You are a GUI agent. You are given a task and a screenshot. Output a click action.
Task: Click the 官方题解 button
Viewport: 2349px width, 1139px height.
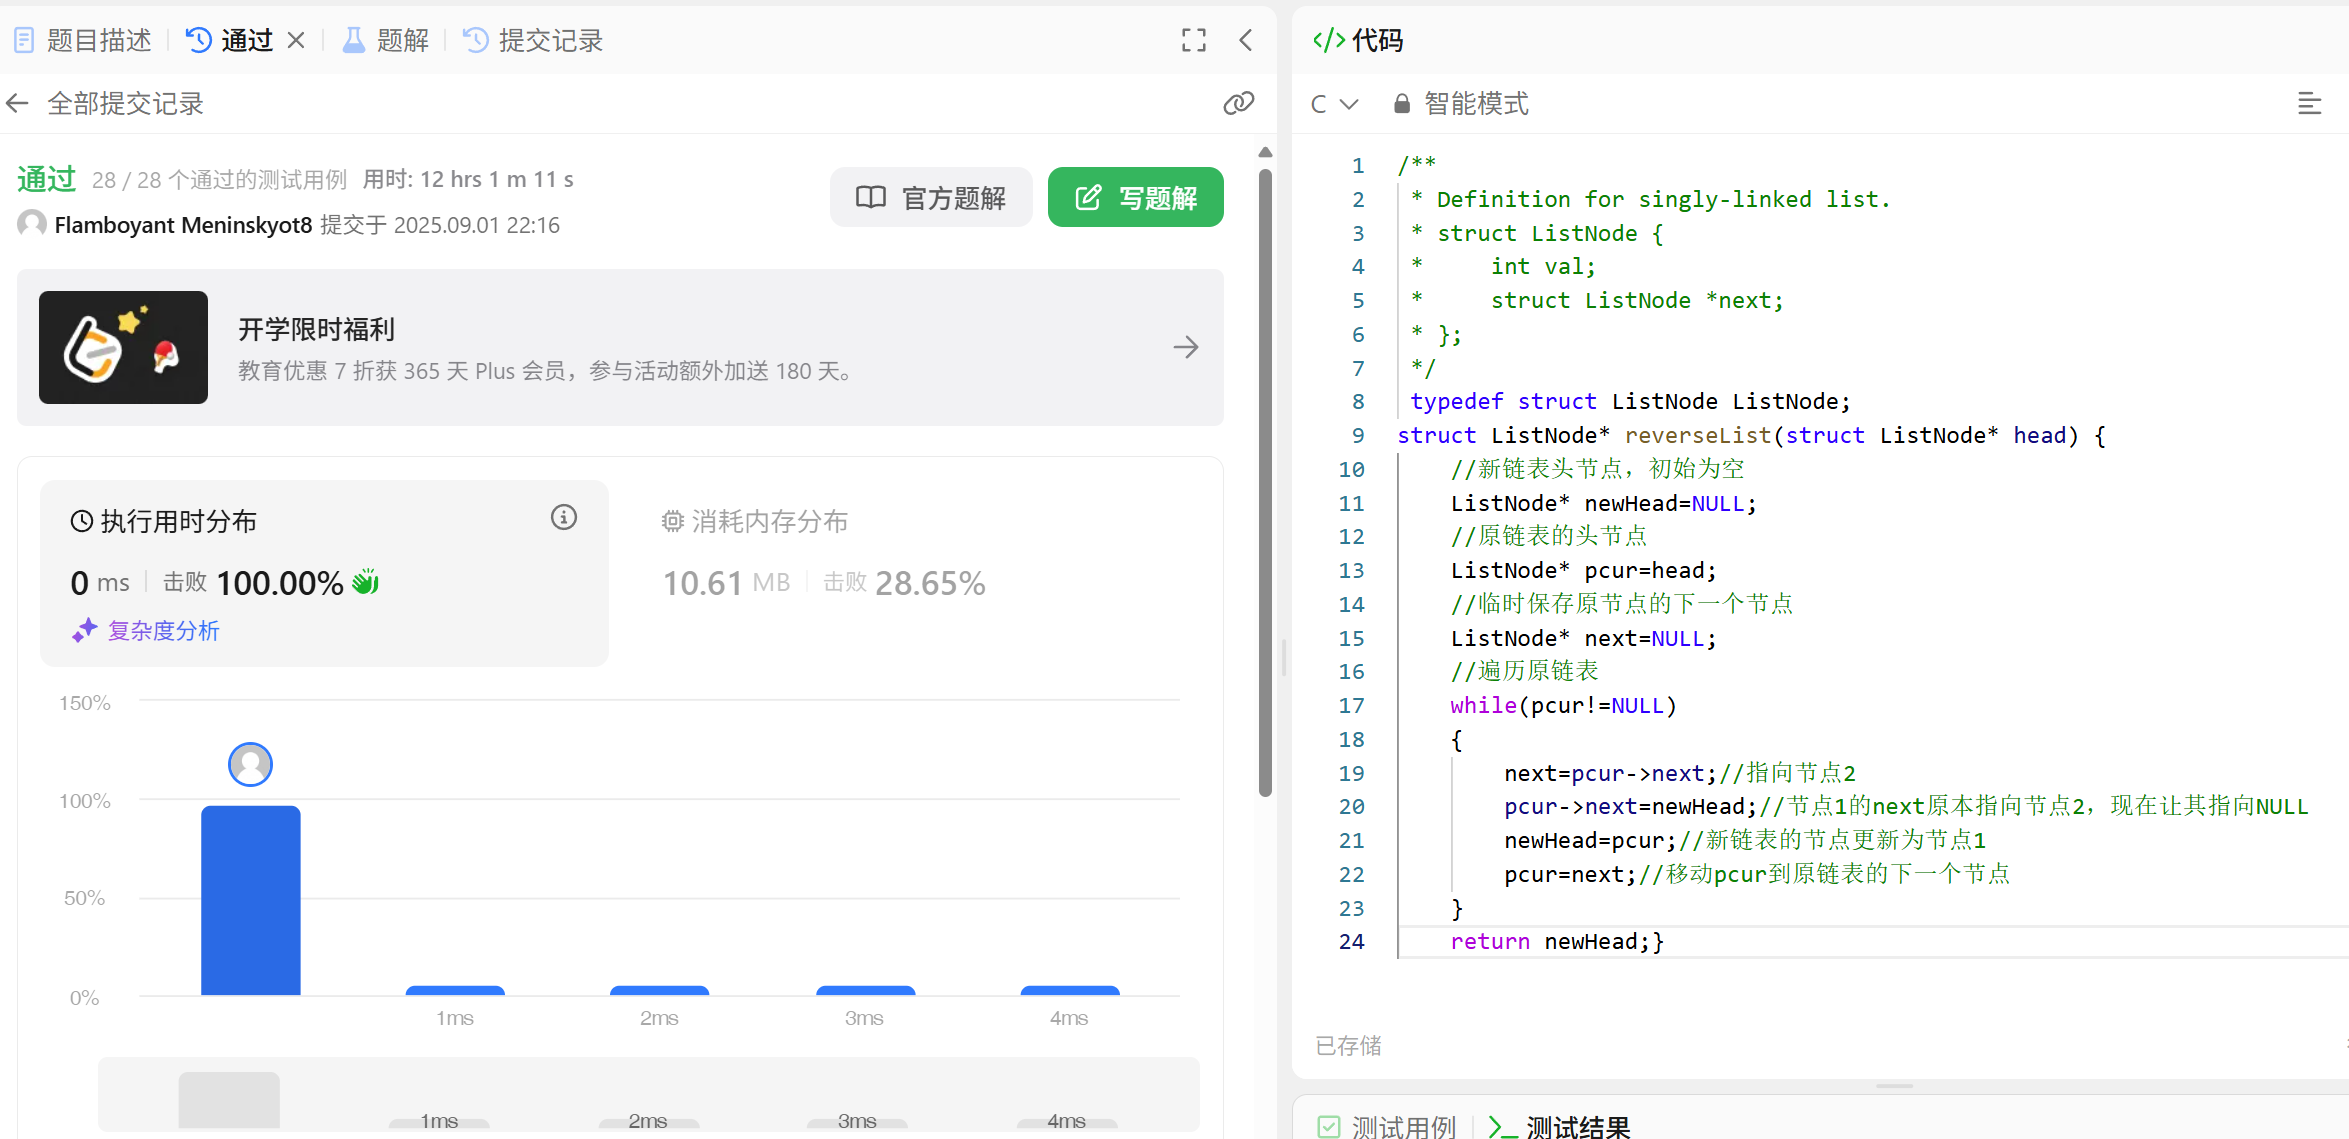931,197
